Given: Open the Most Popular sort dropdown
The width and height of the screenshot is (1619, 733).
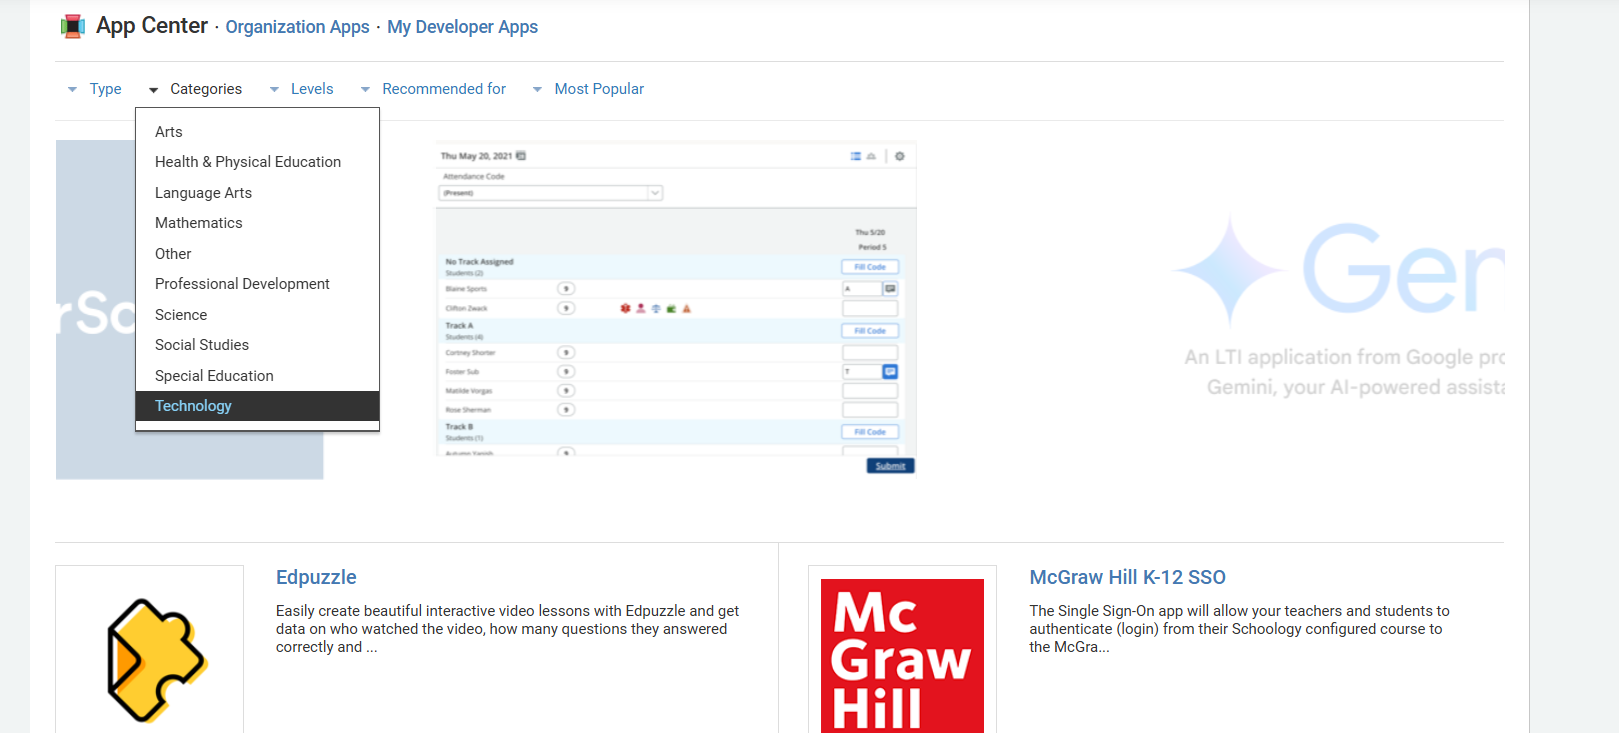Looking at the screenshot, I should coord(588,89).
